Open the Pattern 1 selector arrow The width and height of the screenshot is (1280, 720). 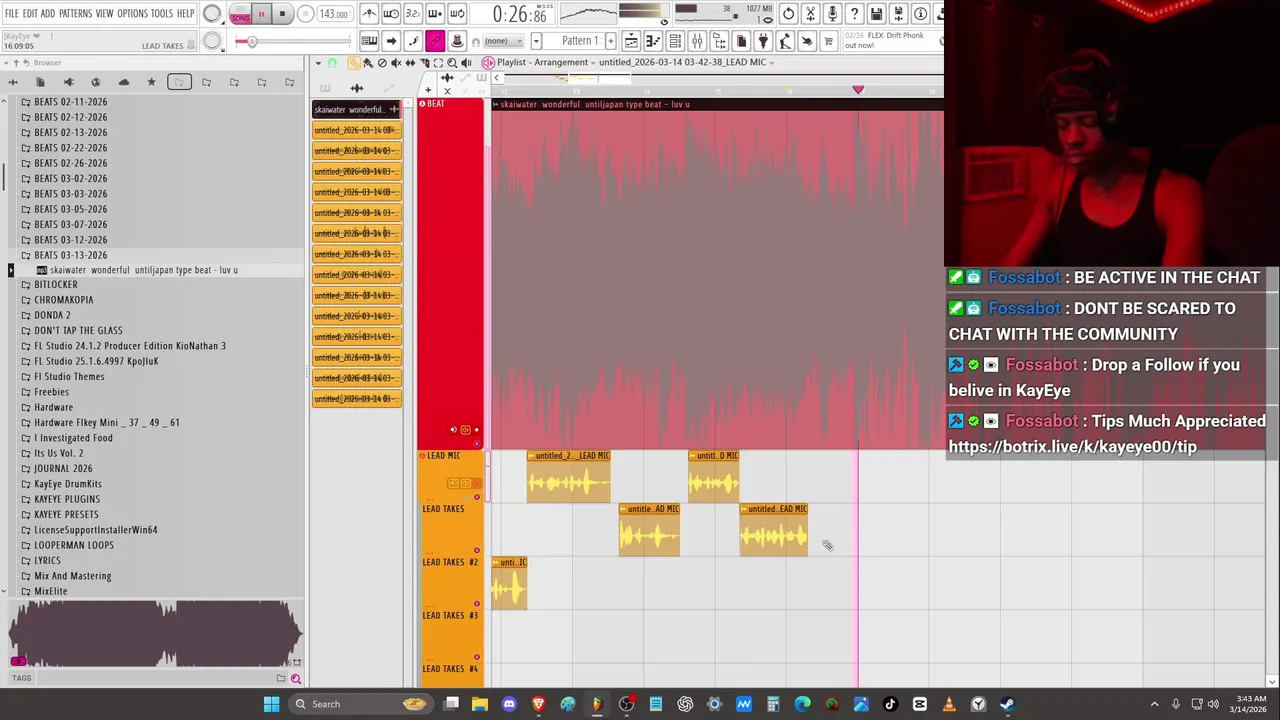coord(536,41)
